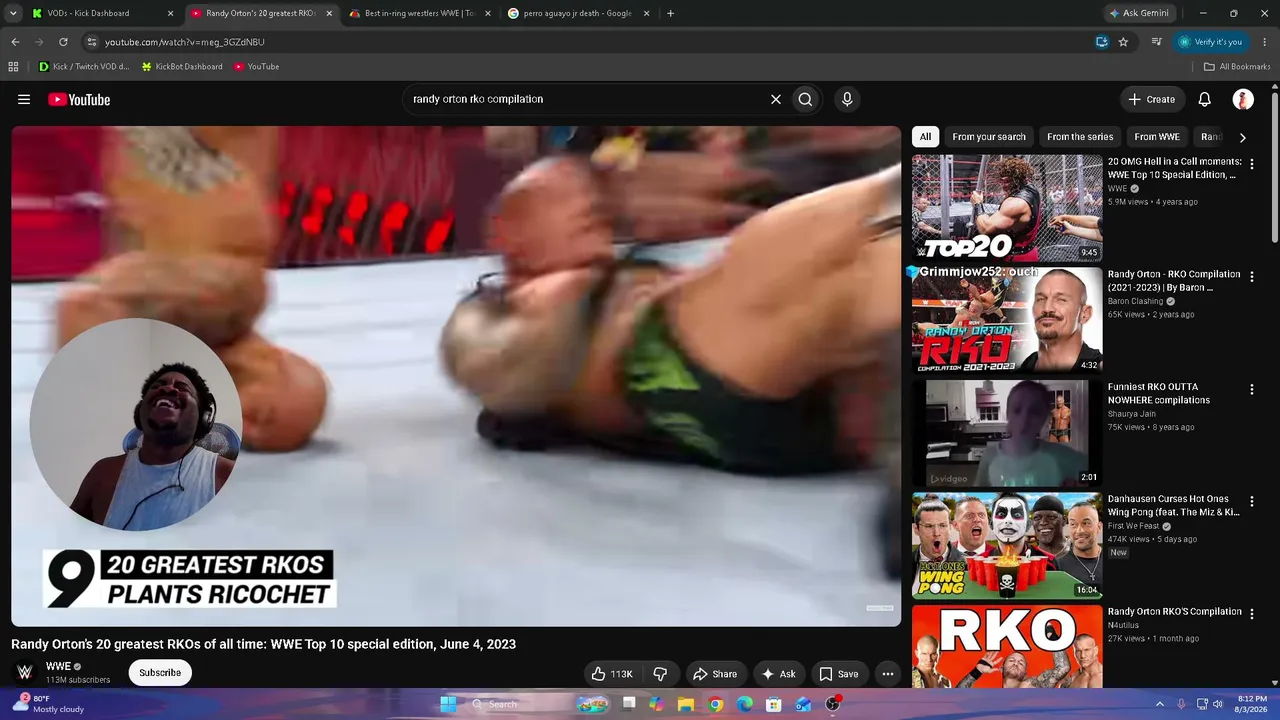Run the search with the magnifier button
This screenshot has height=720, width=1280.
[805, 99]
